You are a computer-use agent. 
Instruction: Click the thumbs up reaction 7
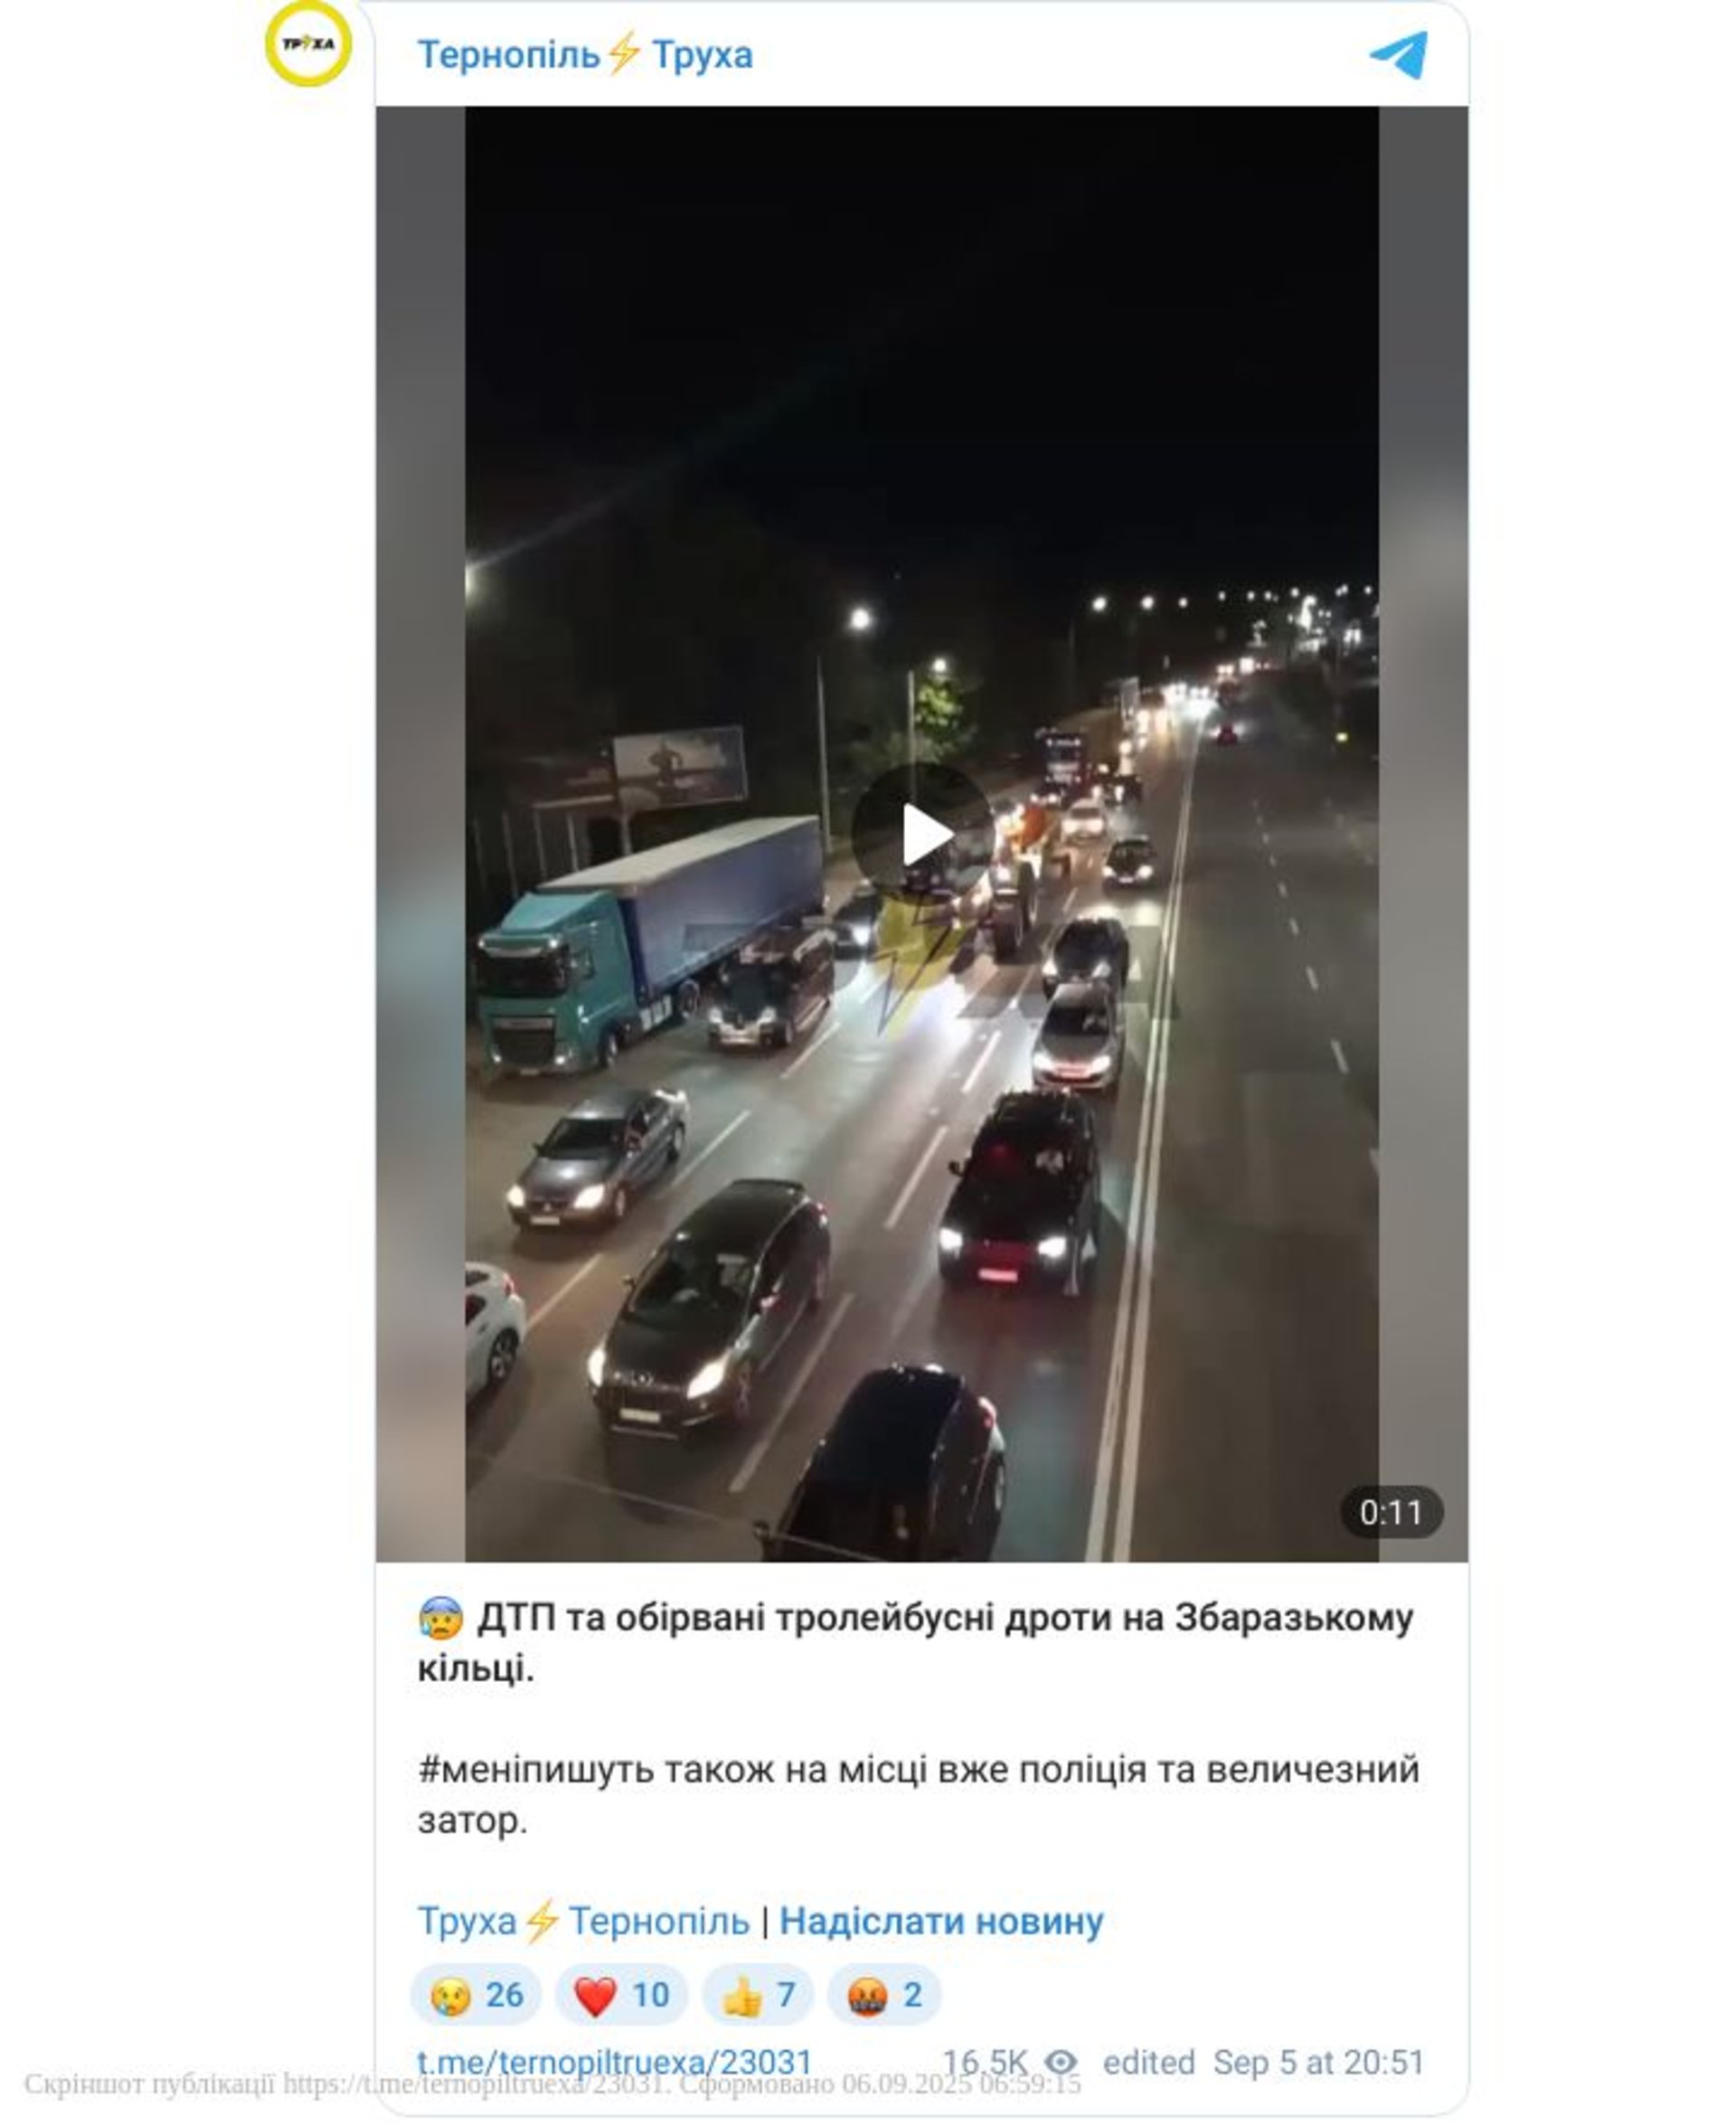tap(758, 1994)
